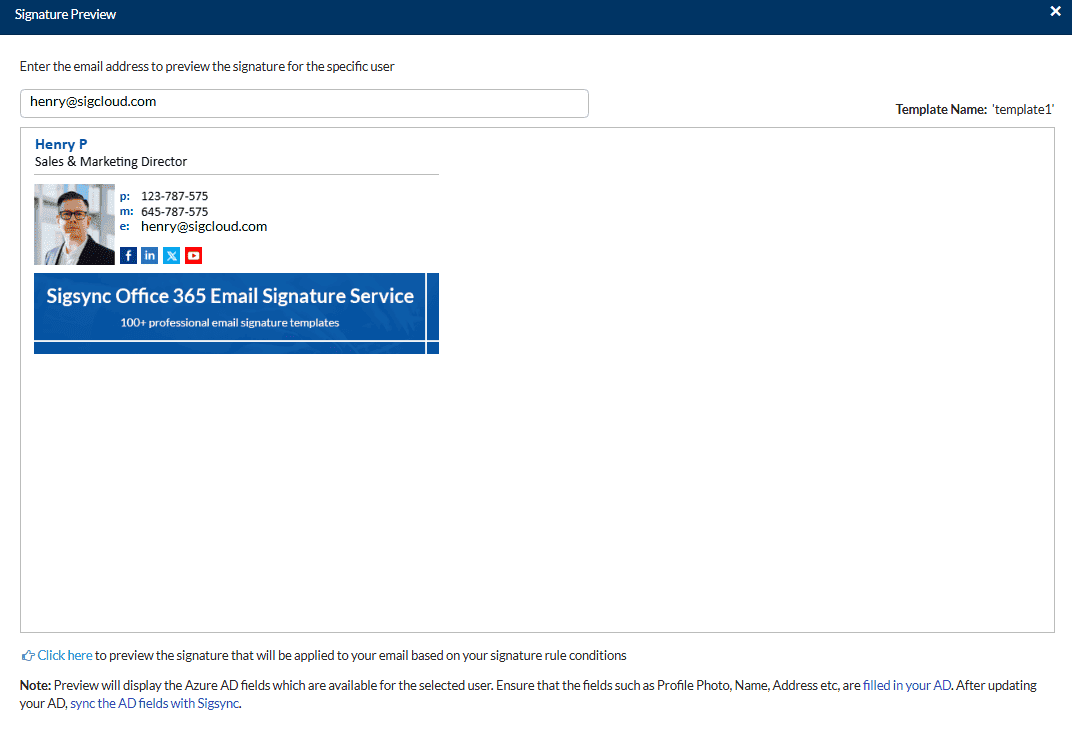
Task: Click the phone number 123-787-575
Action: 174,196
